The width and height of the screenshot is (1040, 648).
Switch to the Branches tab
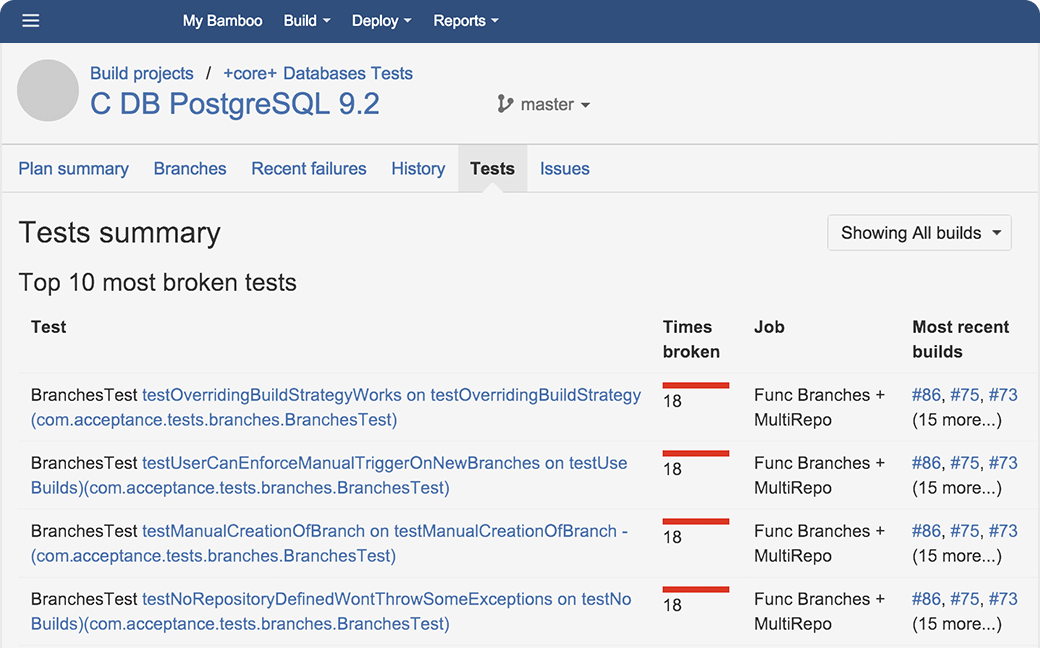190,168
